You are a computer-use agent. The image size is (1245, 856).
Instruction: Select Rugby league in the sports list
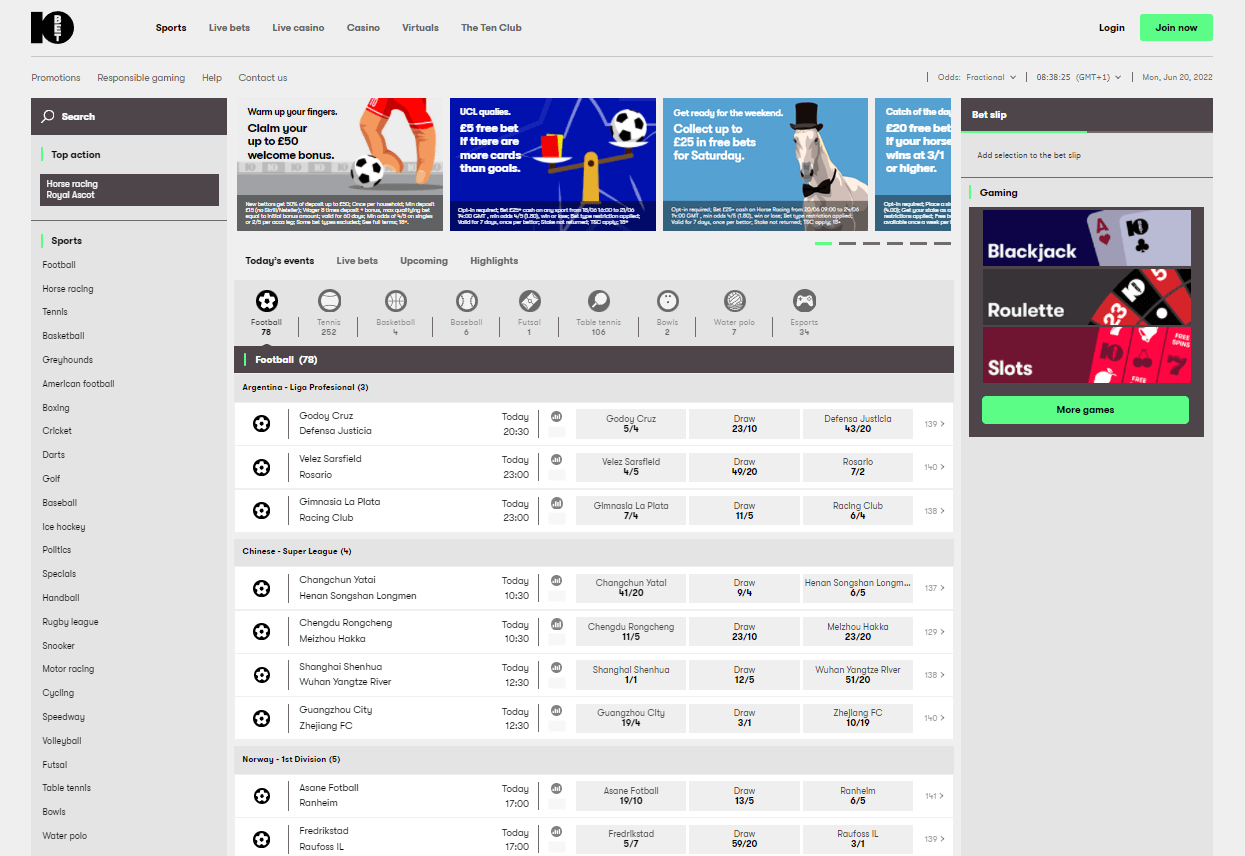(70, 622)
